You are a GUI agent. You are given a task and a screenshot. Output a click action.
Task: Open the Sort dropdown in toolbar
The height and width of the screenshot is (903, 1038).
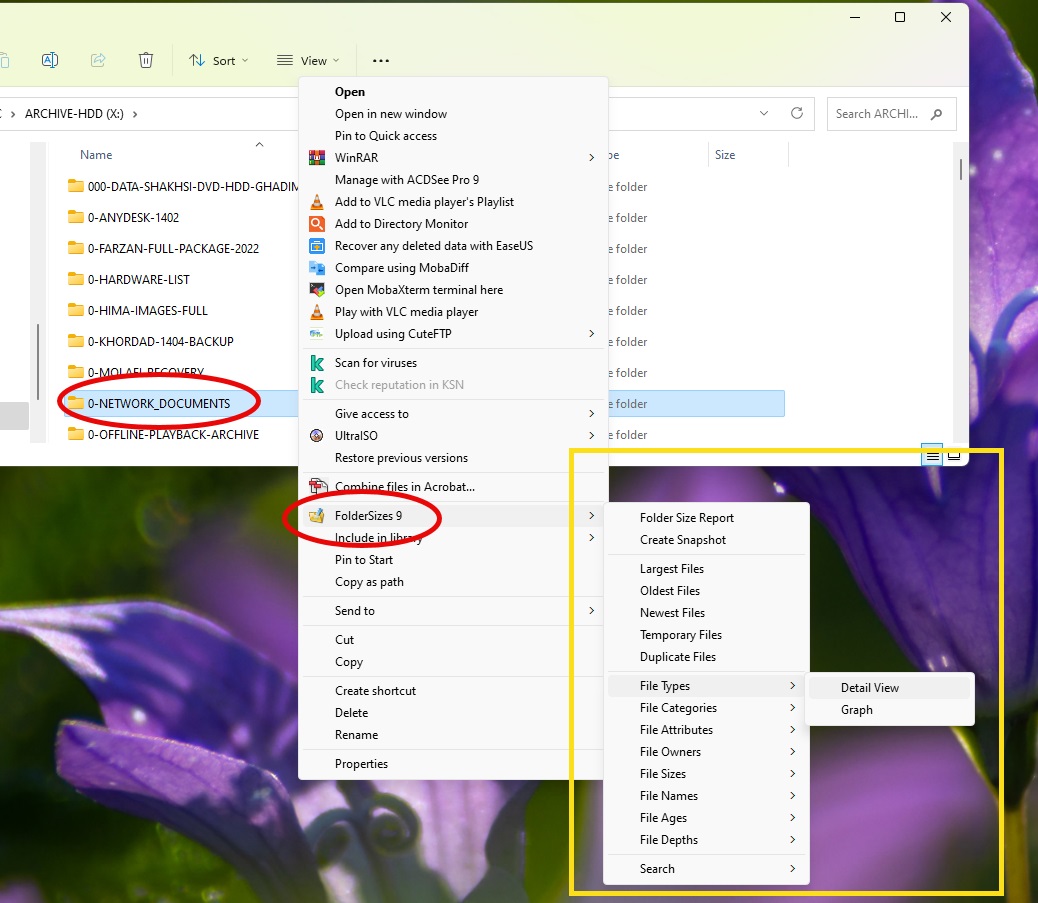219,60
